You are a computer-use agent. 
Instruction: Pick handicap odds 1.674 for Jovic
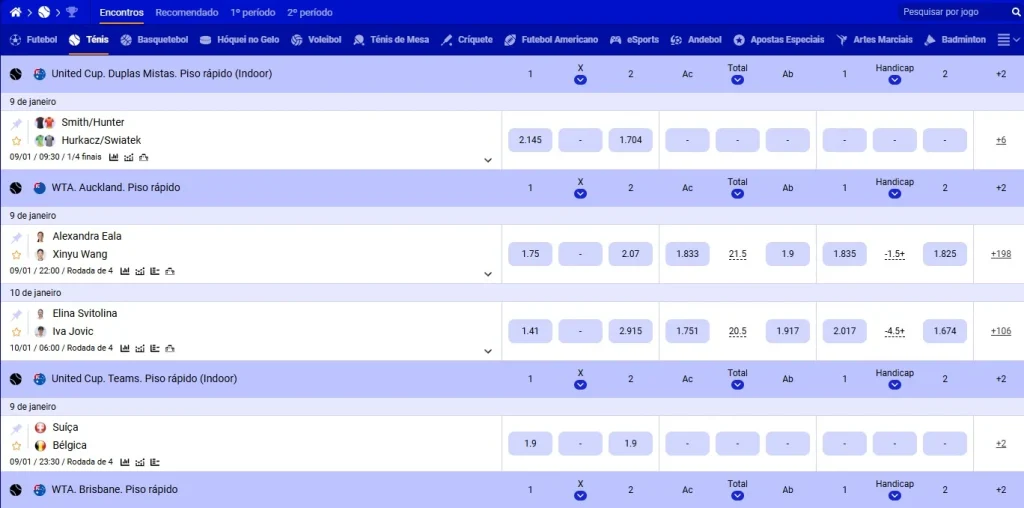click(945, 331)
